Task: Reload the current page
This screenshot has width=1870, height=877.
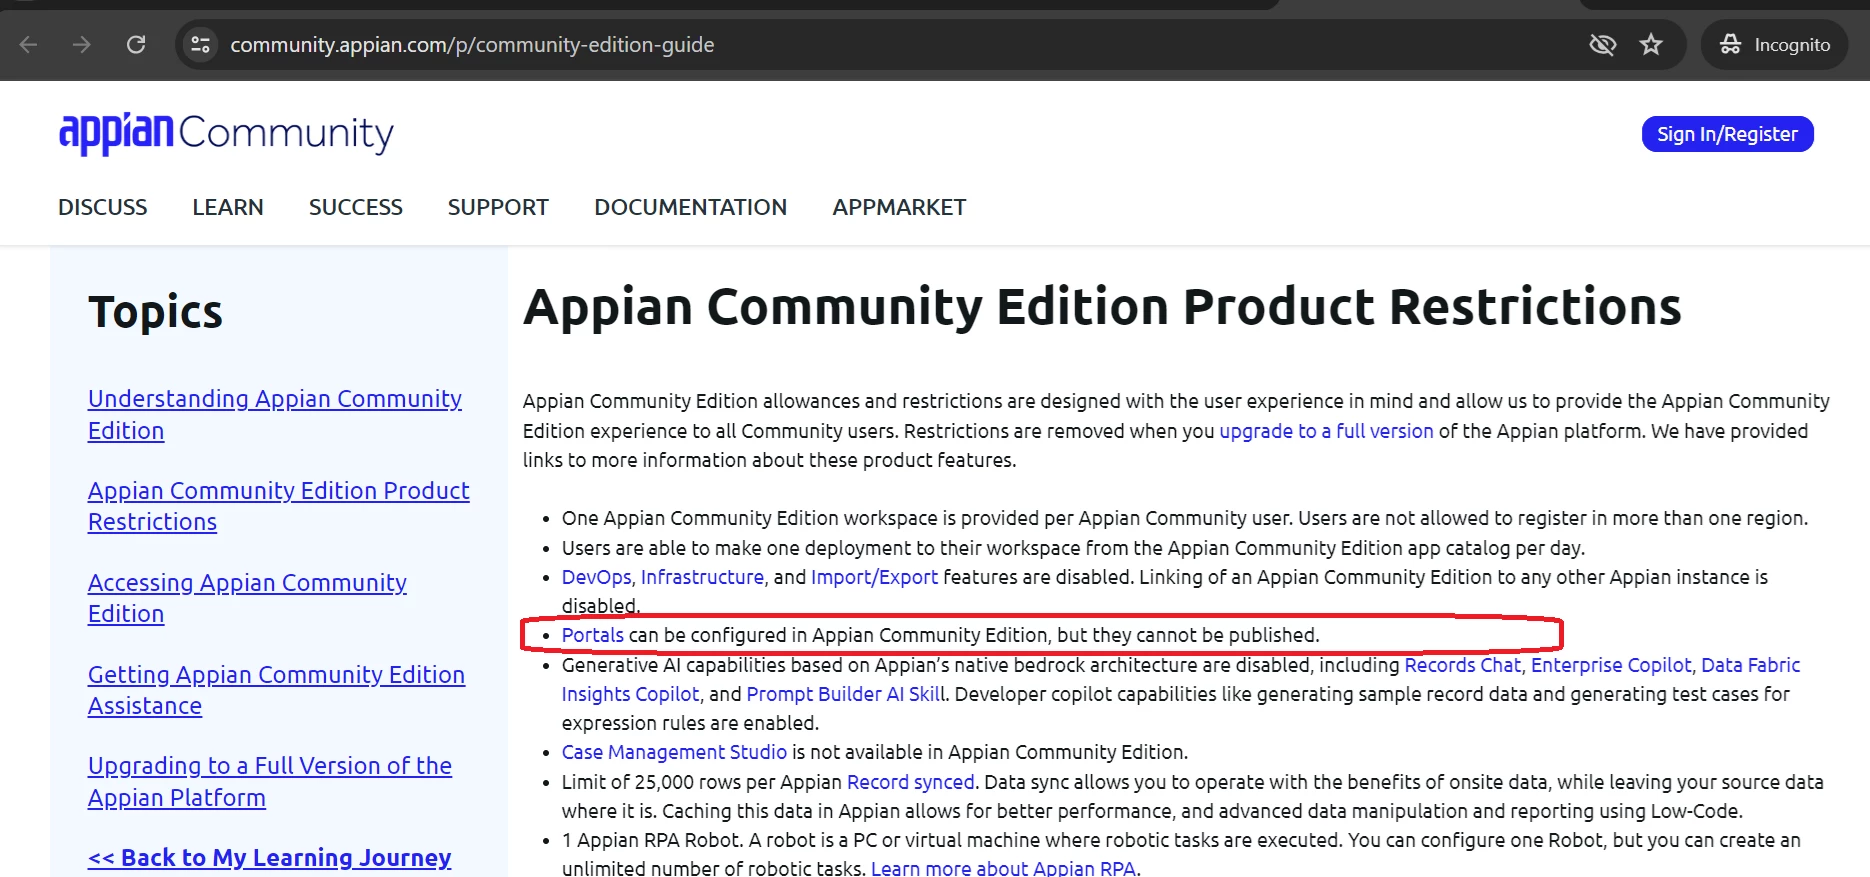Action: pyautogui.click(x=136, y=44)
